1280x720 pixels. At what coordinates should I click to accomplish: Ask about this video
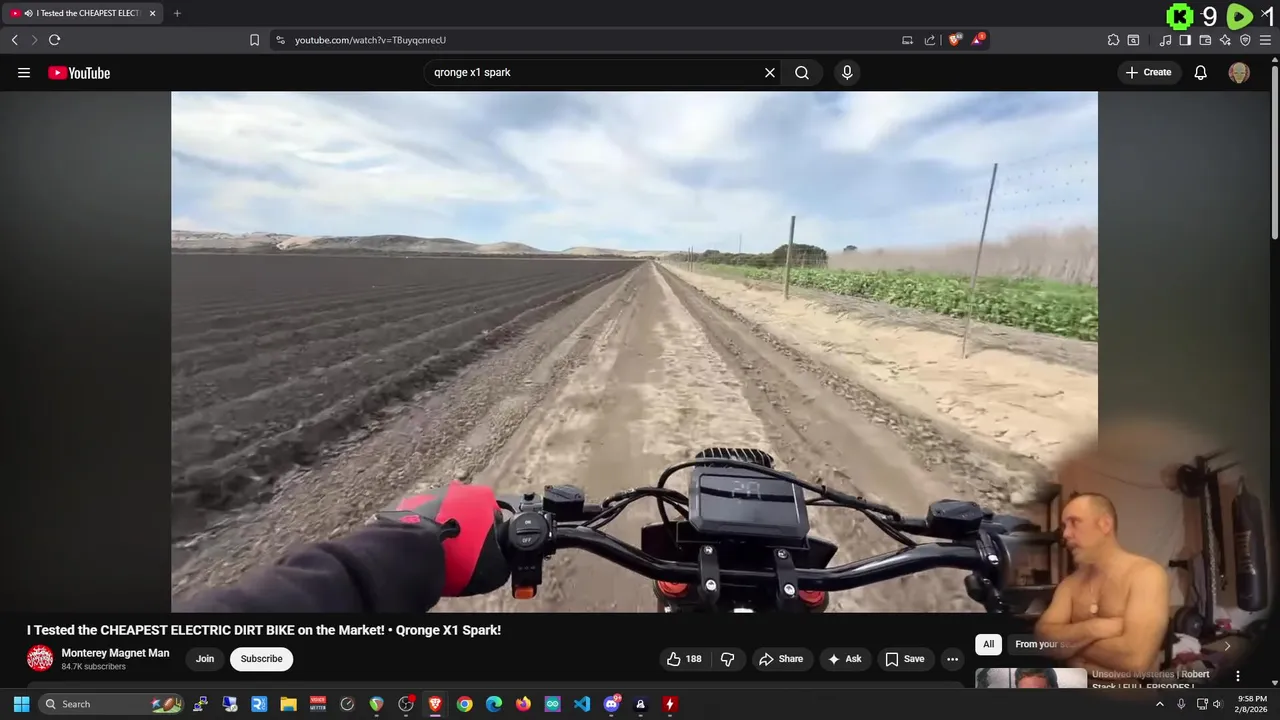[844, 659]
